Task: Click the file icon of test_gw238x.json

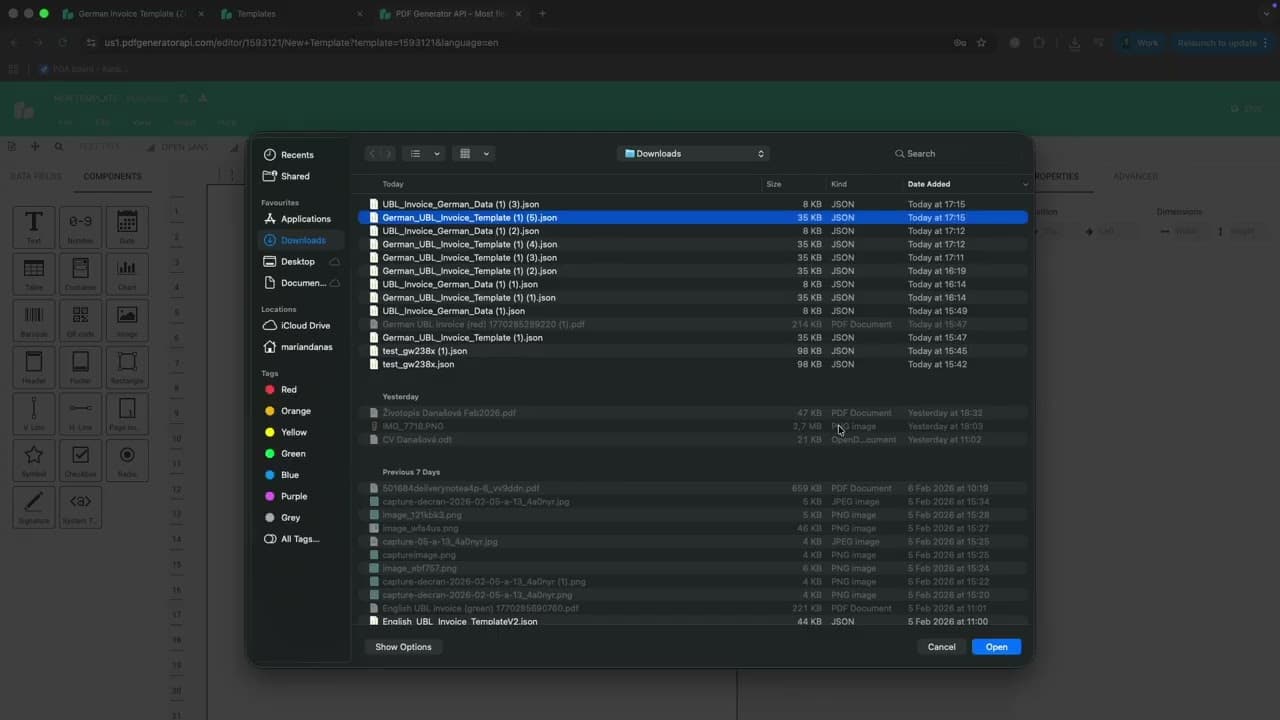Action: (374, 365)
